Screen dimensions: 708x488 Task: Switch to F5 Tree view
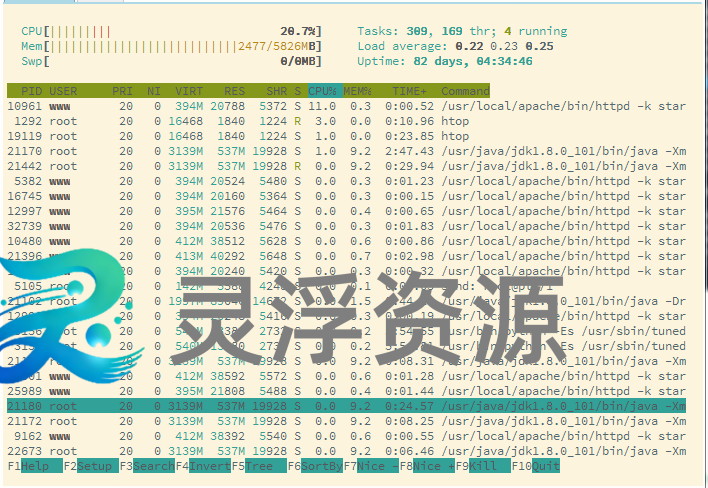pyautogui.click(x=259, y=466)
